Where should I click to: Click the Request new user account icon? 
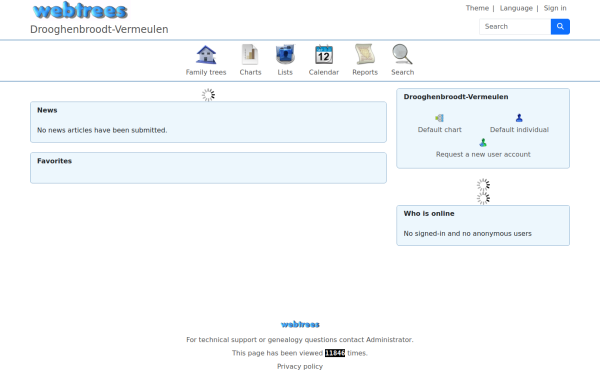pyautogui.click(x=483, y=143)
